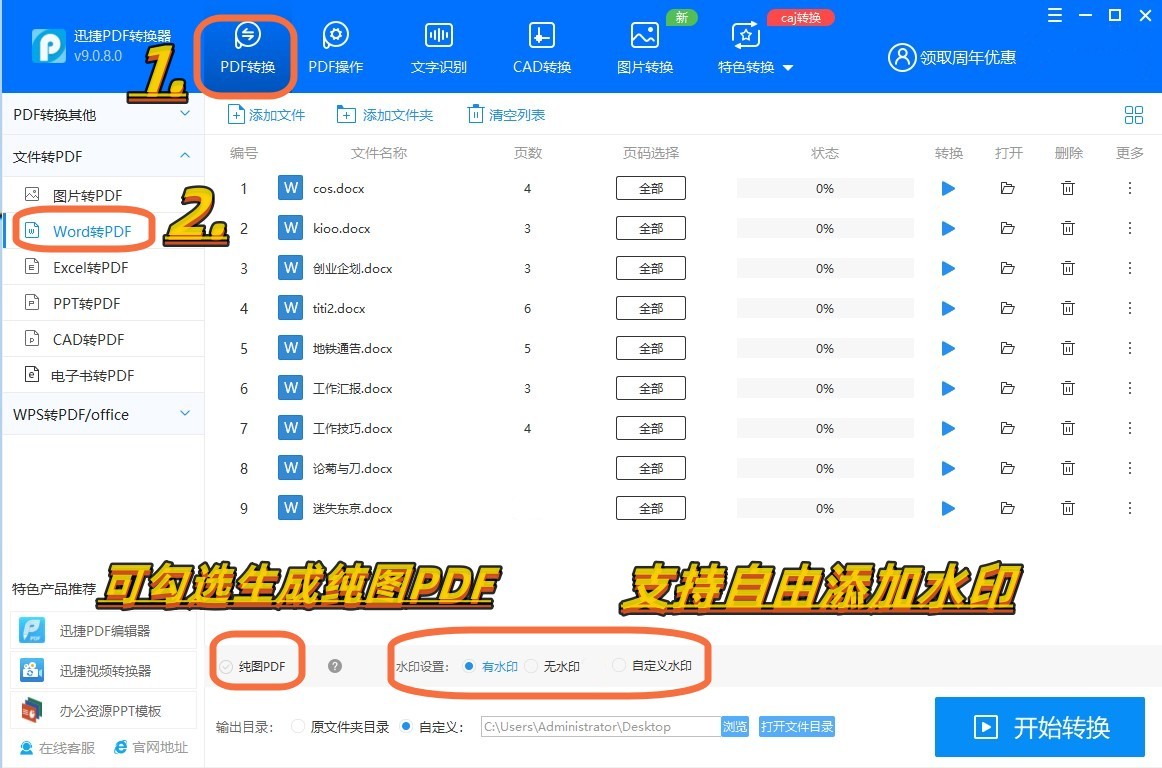Click the grid layout icon above the file list

tap(1133, 114)
